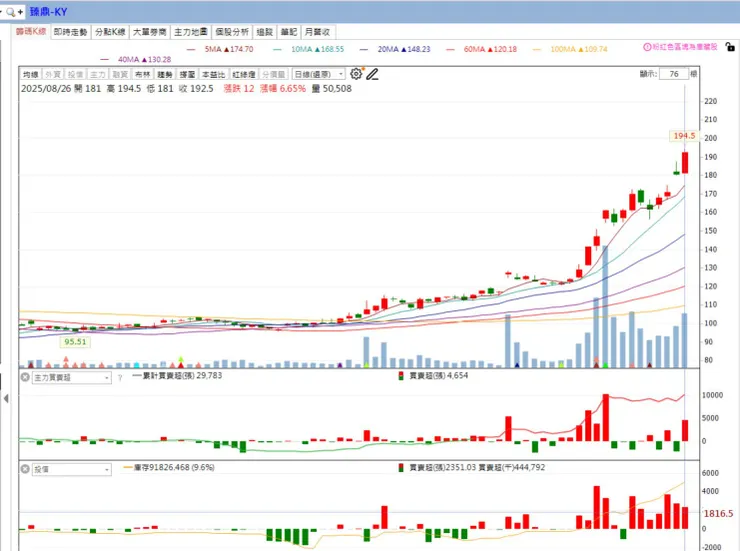
Task: Toggle 紅綠燈 overlay button
Action: 244,75
